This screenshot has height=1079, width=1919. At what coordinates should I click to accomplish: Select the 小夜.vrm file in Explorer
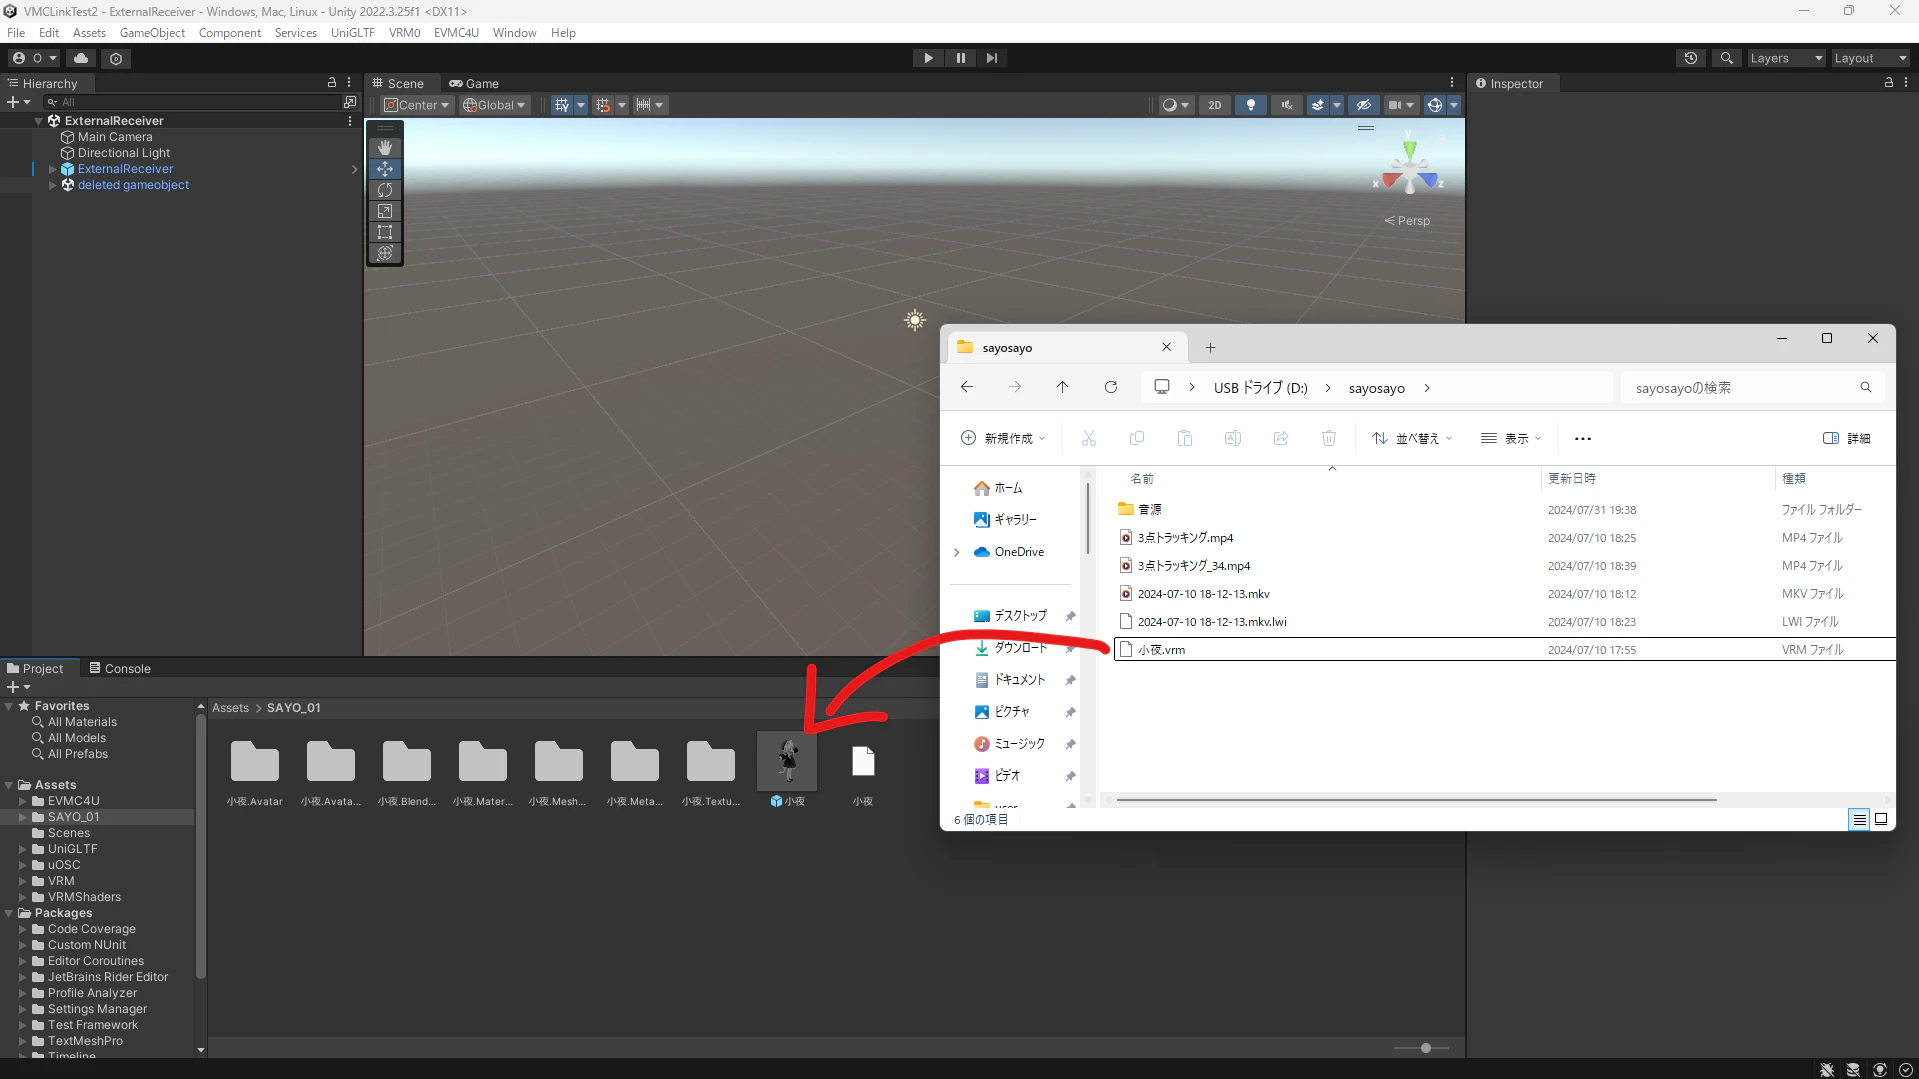tap(1161, 650)
